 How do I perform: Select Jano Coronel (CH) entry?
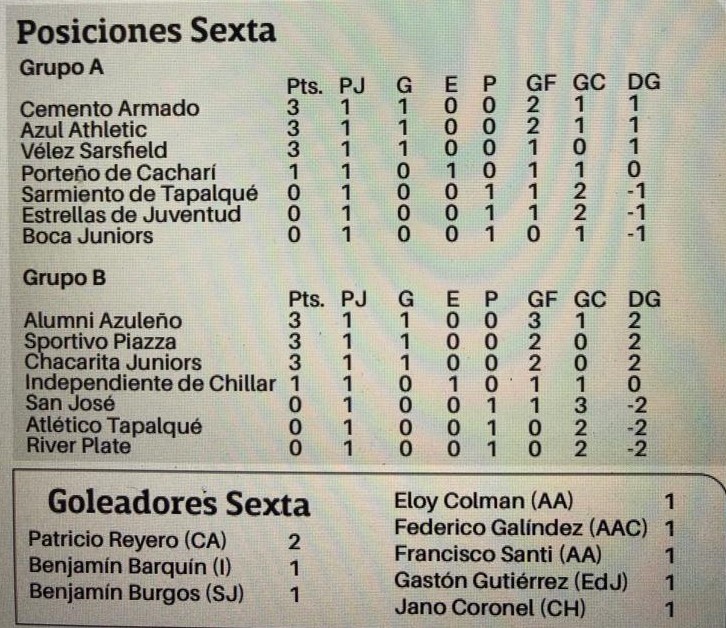[490, 608]
